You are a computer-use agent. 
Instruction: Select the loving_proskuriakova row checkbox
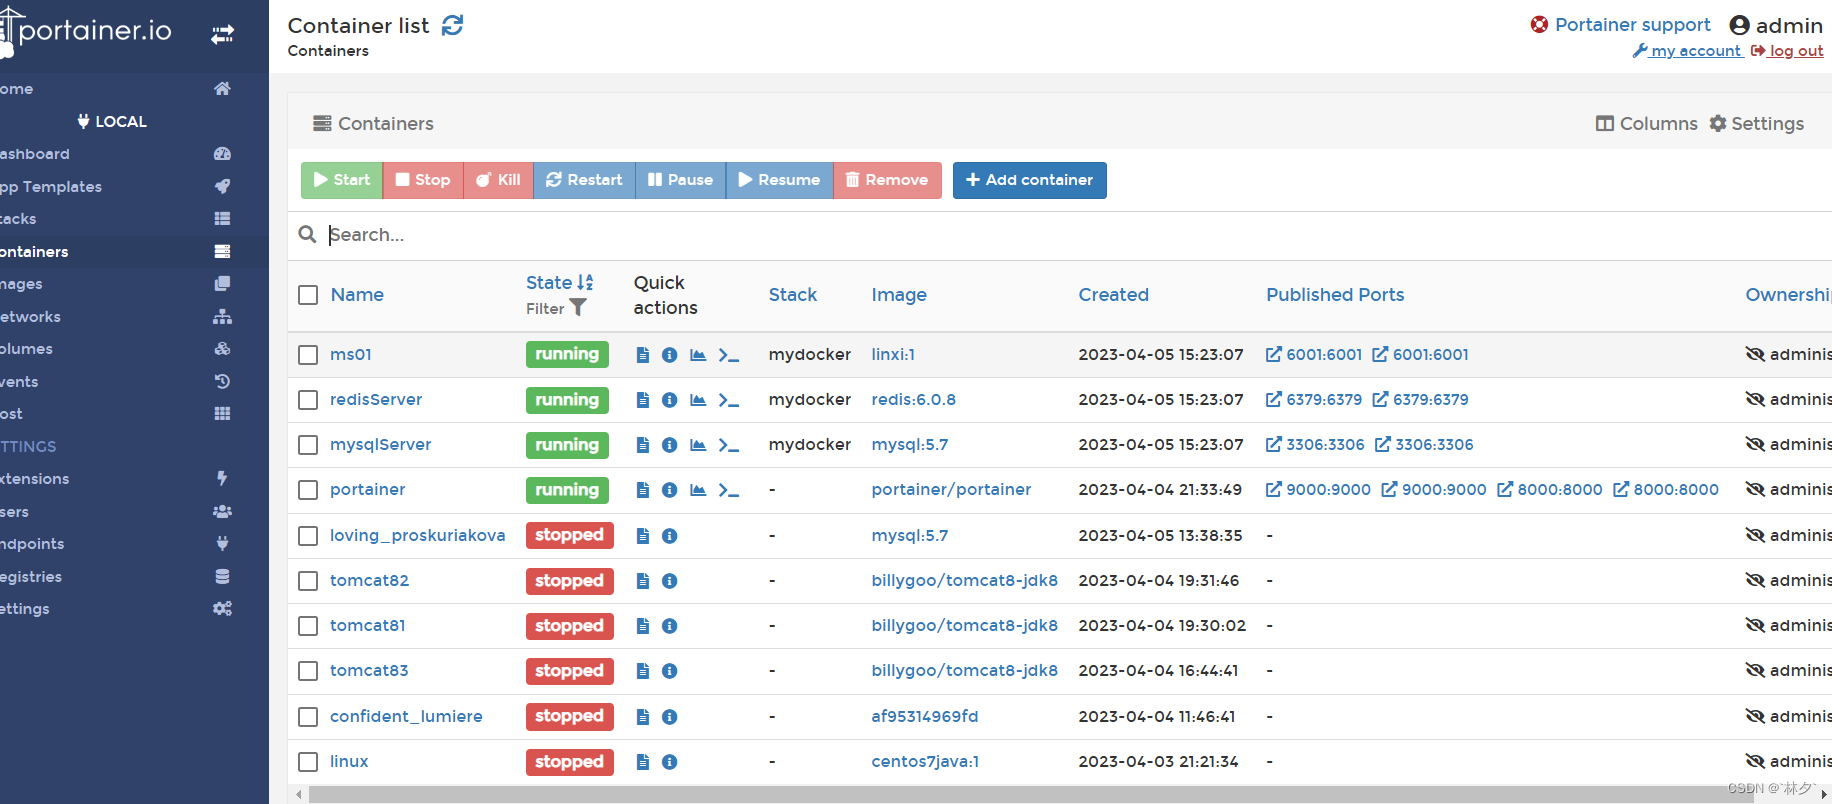coord(308,536)
